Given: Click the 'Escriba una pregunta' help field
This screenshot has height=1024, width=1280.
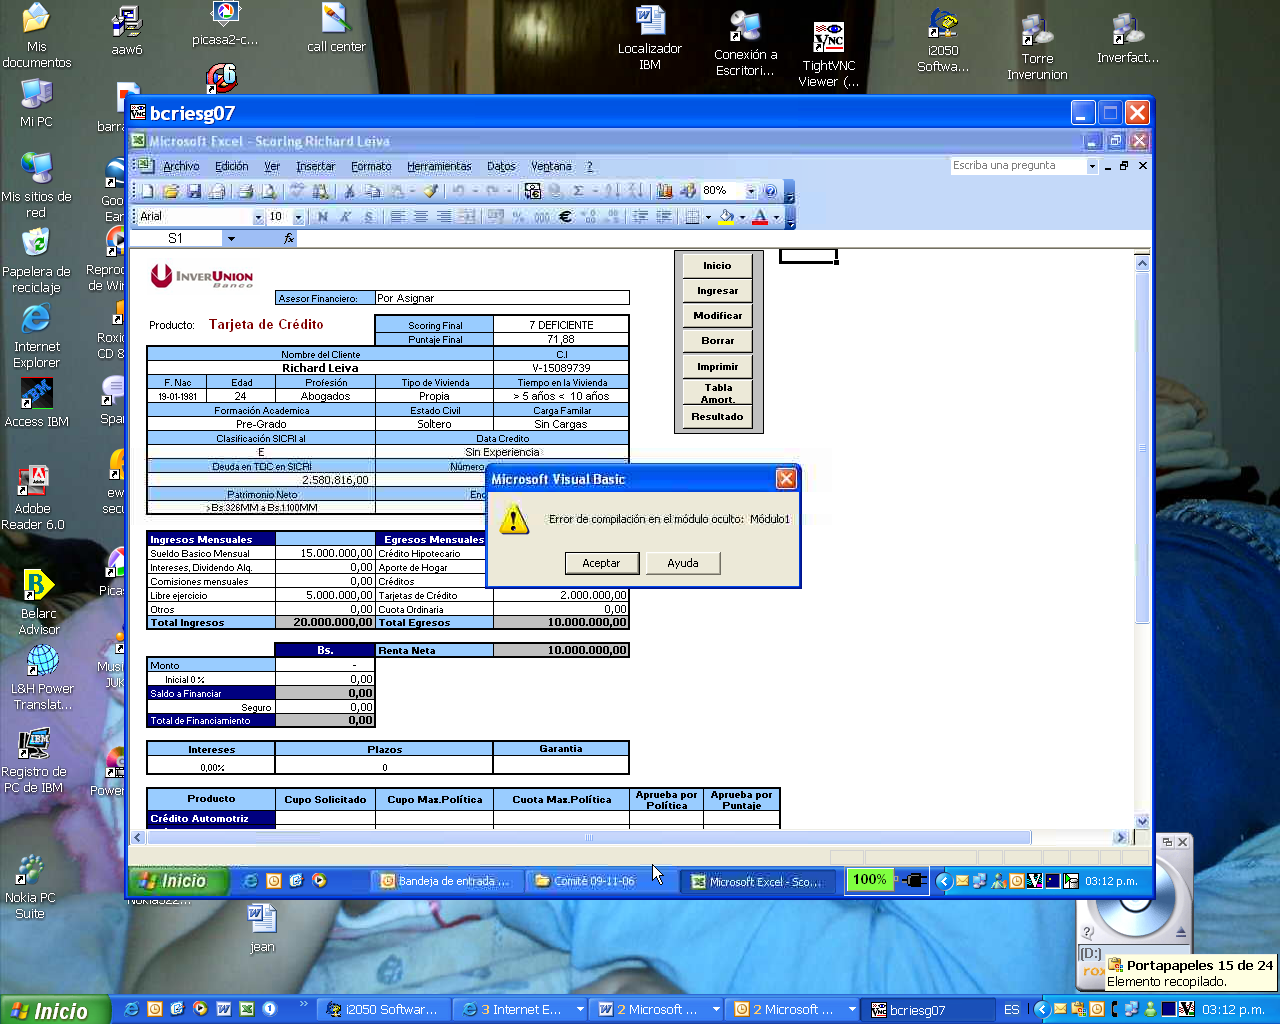Looking at the screenshot, I should [1018, 166].
